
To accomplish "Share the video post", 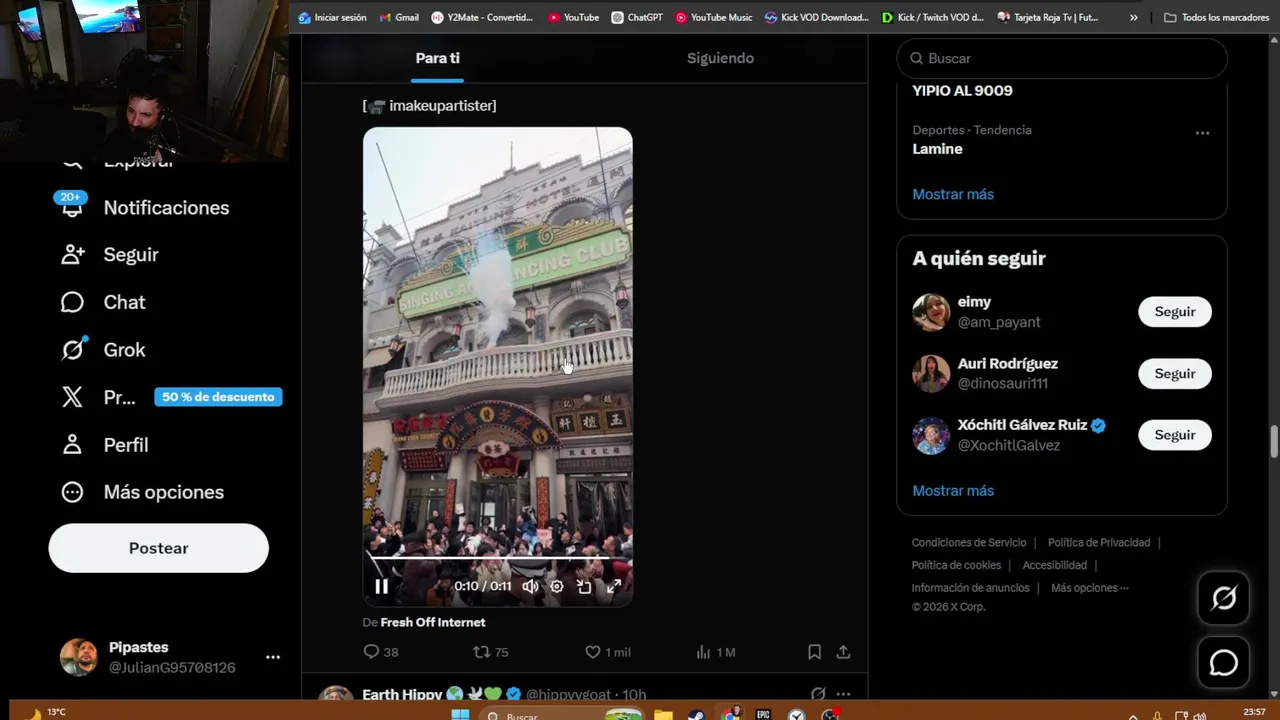I will [843, 652].
